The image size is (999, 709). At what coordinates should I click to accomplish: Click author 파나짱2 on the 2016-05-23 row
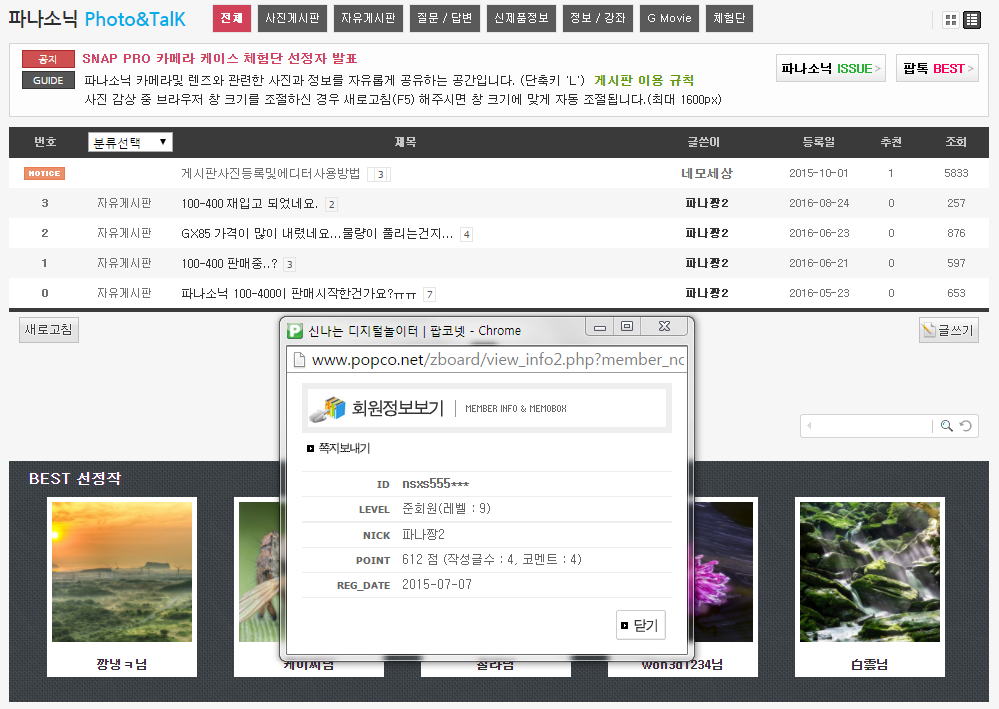click(707, 293)
